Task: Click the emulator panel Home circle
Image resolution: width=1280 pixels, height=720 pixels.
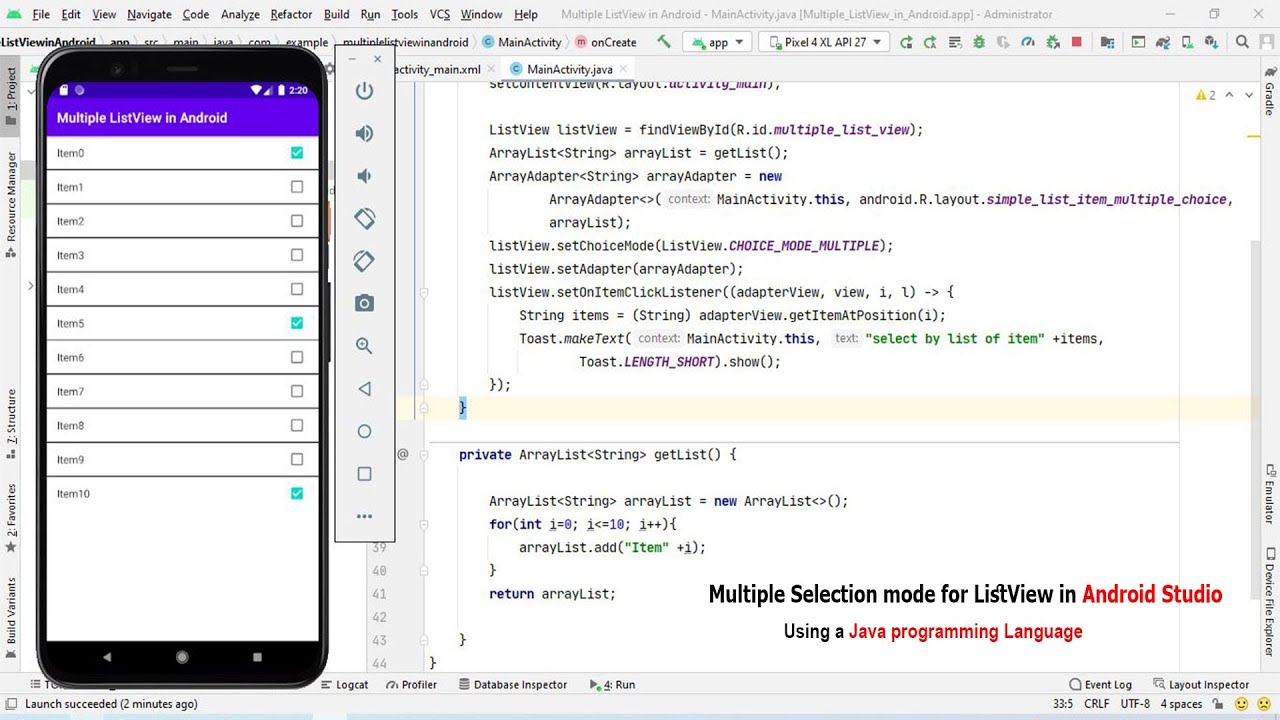Action: (364, 431)
